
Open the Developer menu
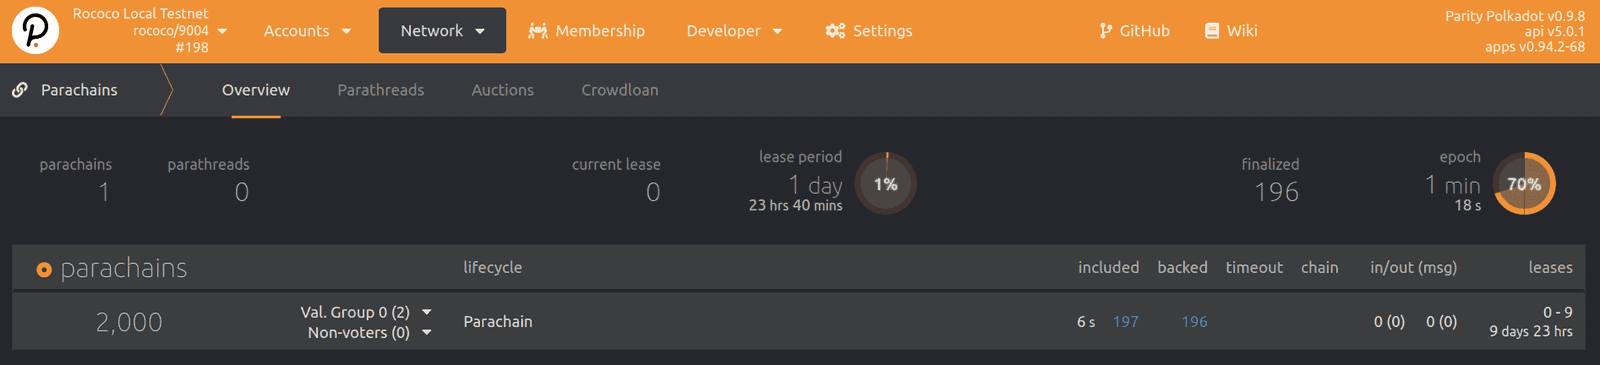734,31
